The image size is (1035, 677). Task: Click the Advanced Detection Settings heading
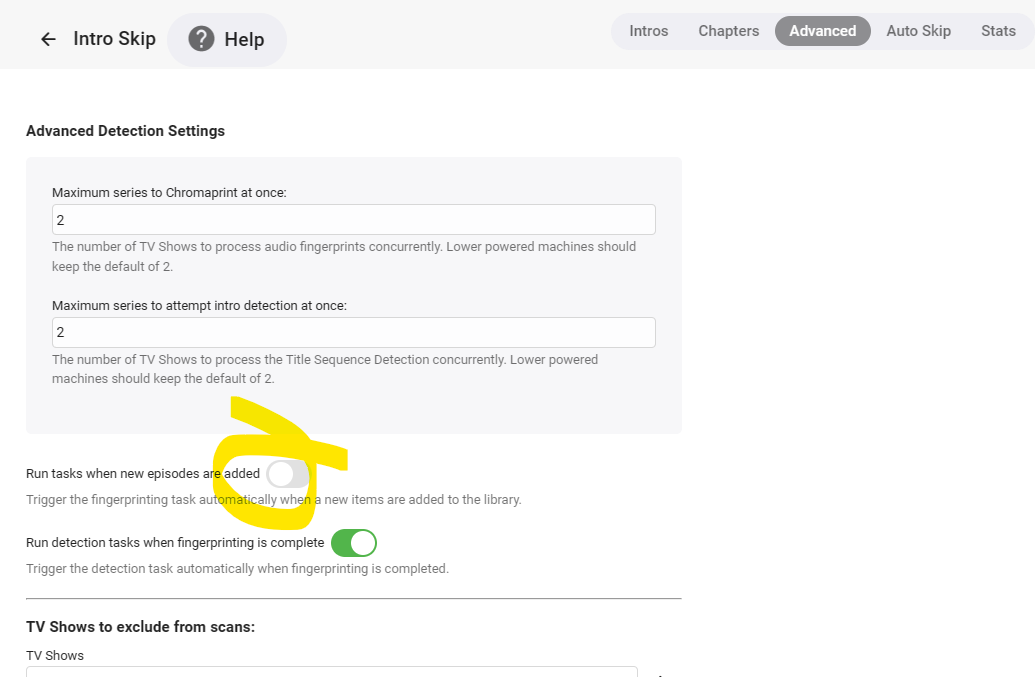click(x=125, y=131)
